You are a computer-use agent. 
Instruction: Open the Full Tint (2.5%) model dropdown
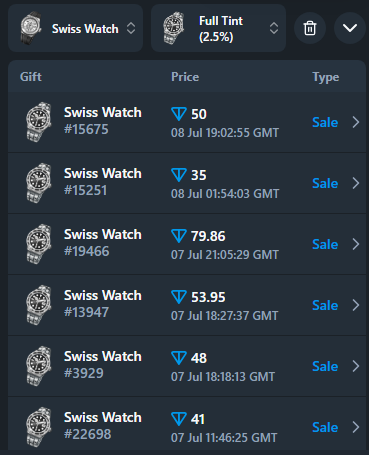click(218, 28)
